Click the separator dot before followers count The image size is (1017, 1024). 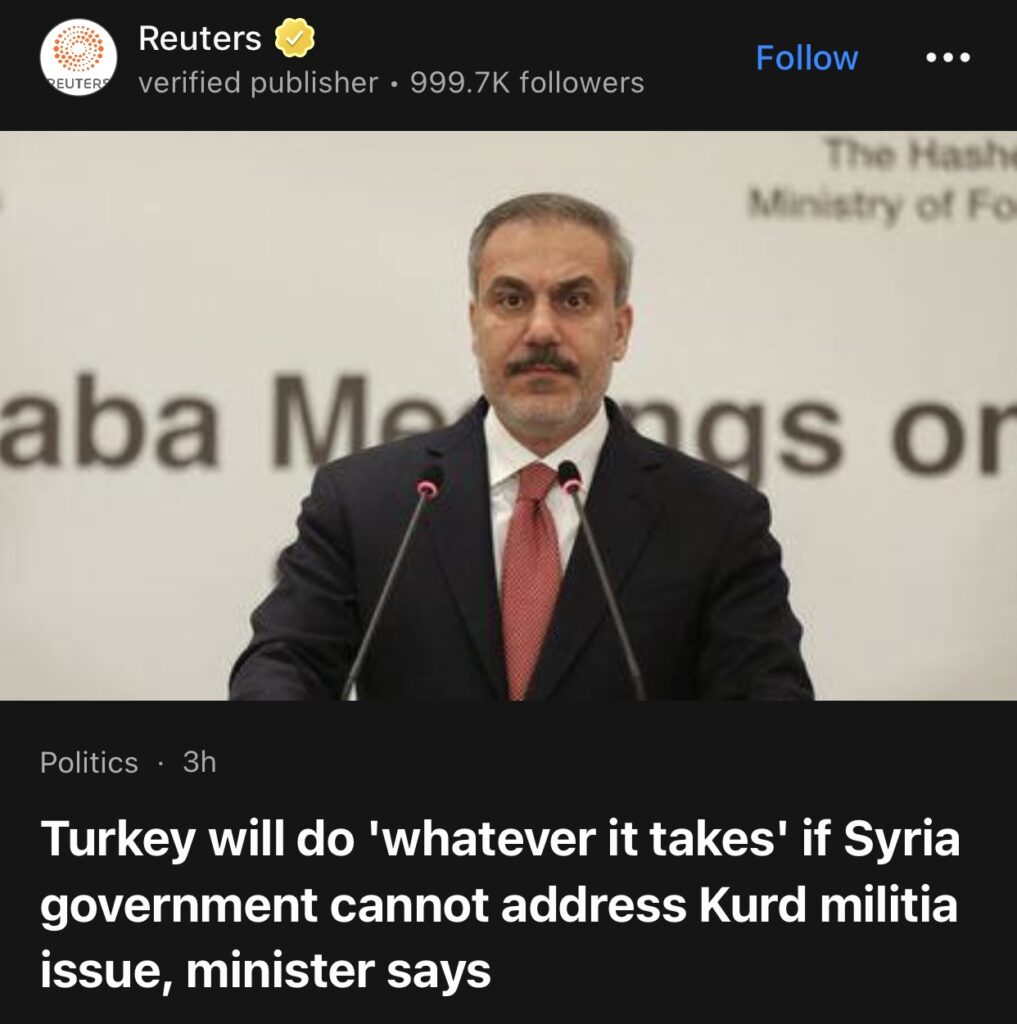click(394, 84)
